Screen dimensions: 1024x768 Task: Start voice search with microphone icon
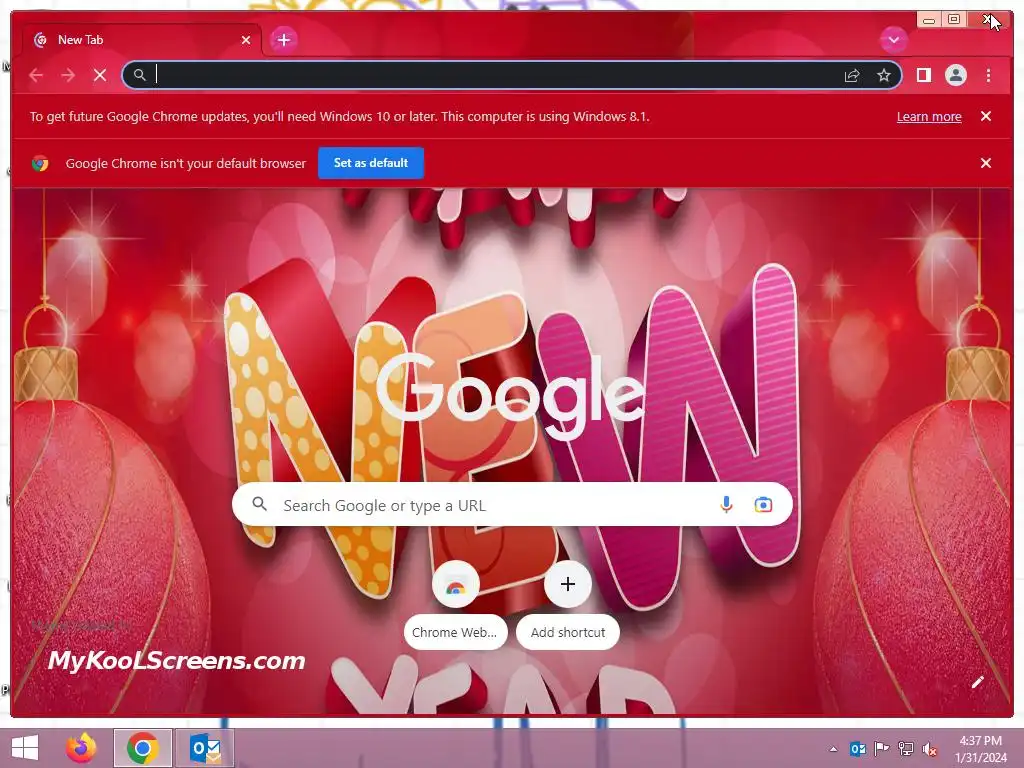(726, 504)
